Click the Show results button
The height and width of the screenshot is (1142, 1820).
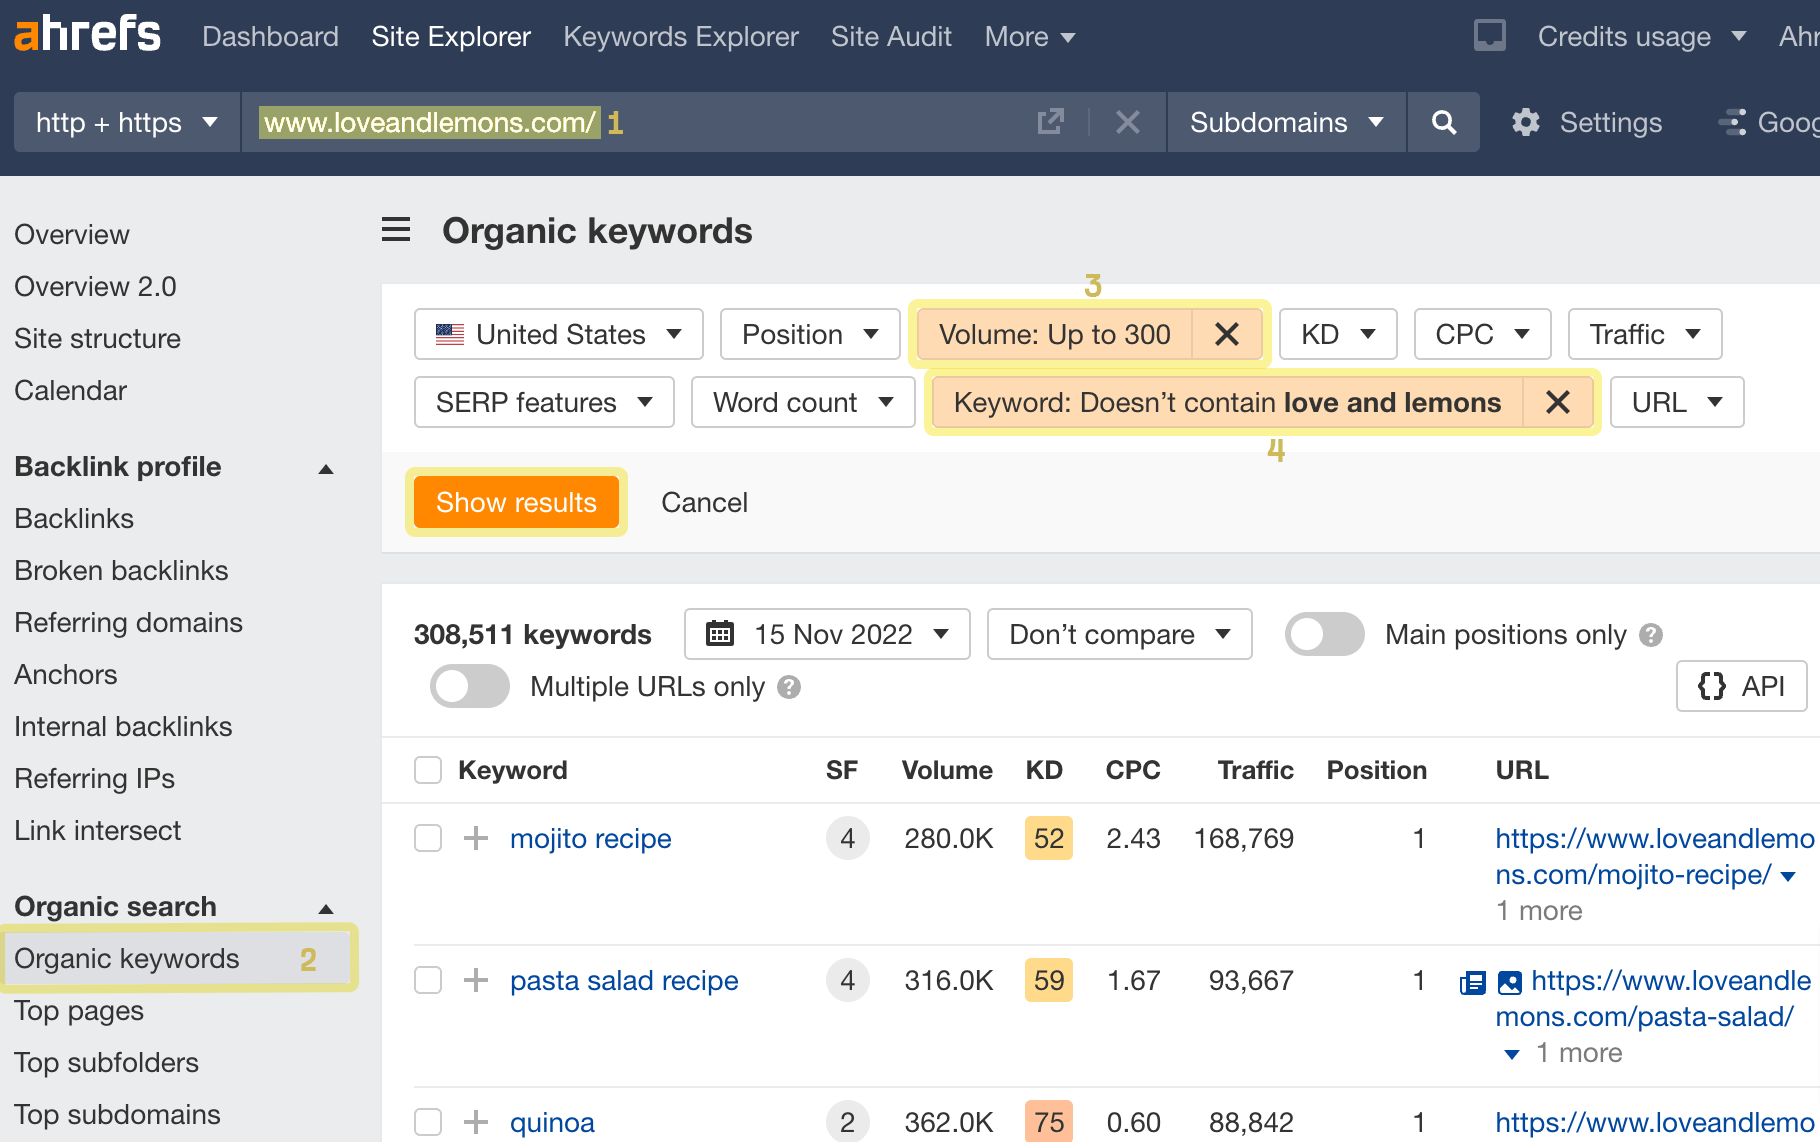tap(516, 502)
